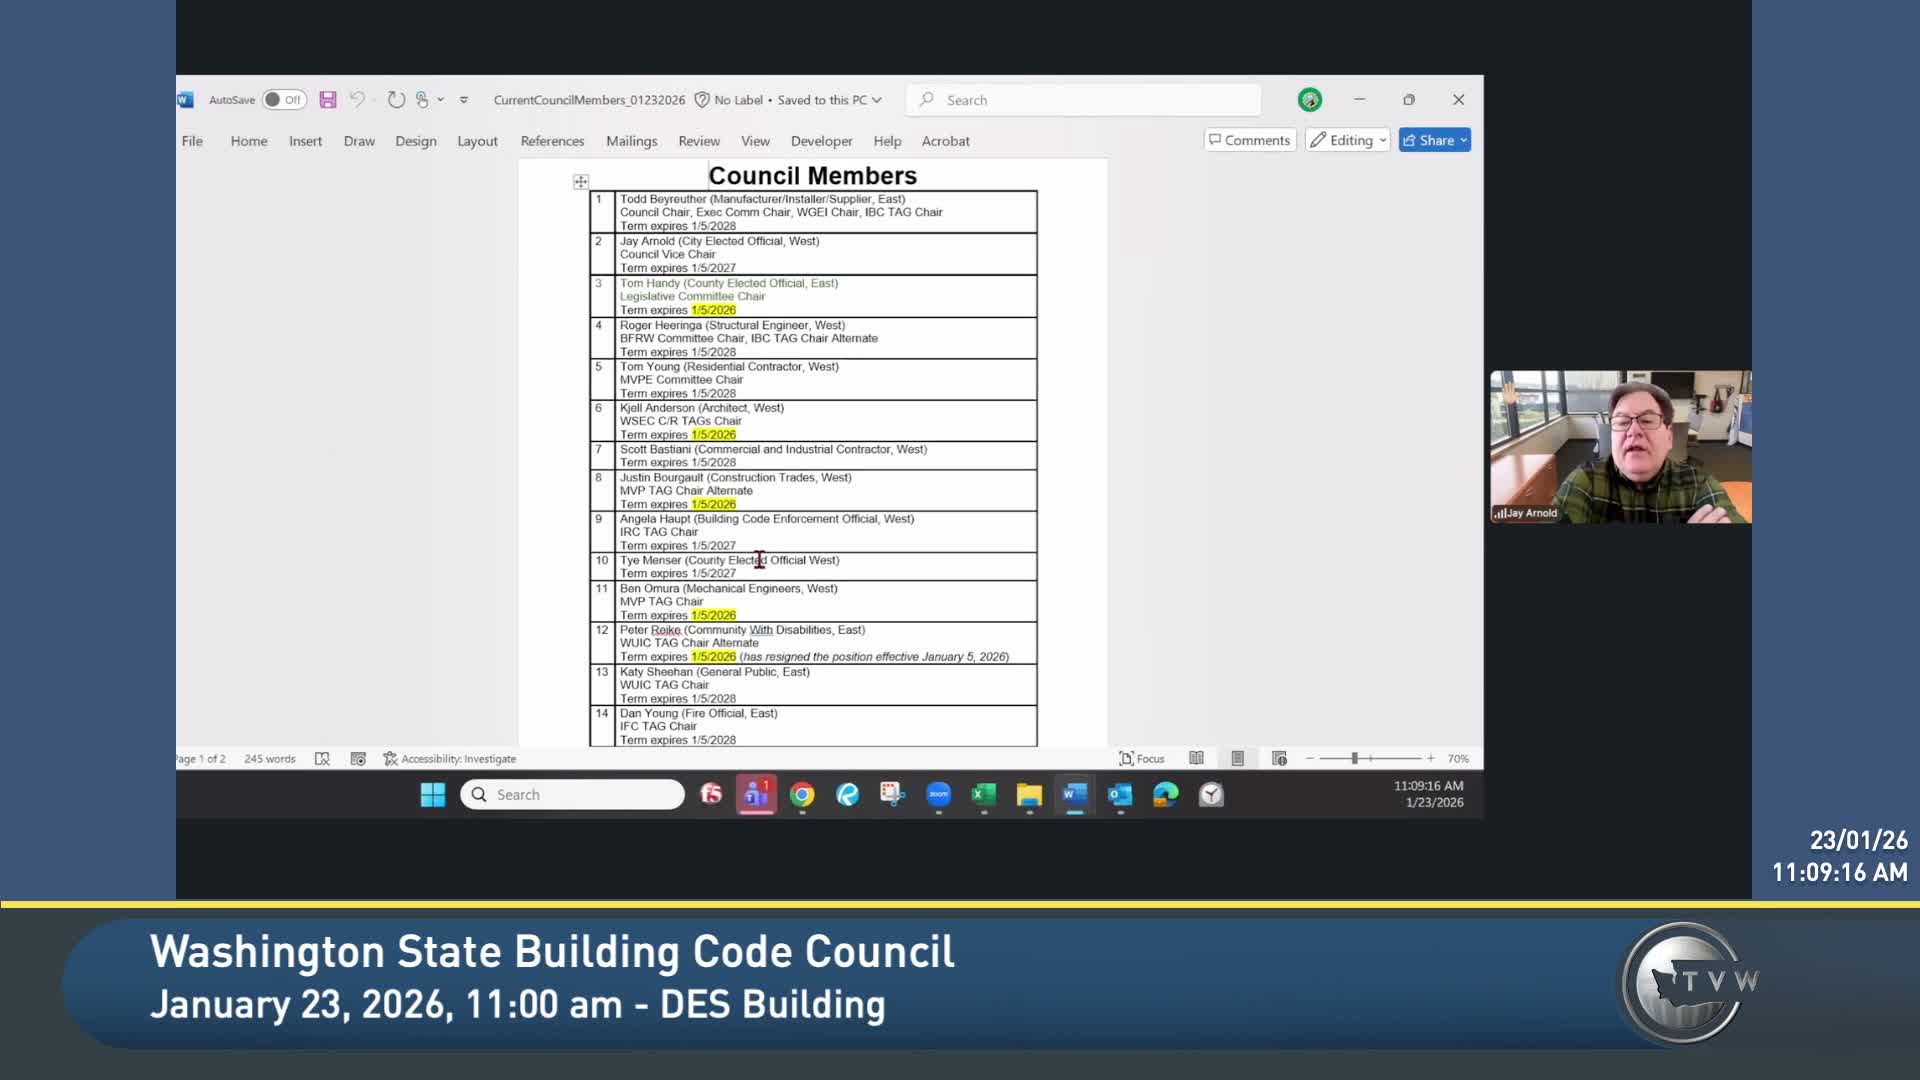Viewport: 1920px width, 1080px height.
Task: Click the Save icon in title bar
Action: (328, 100)
